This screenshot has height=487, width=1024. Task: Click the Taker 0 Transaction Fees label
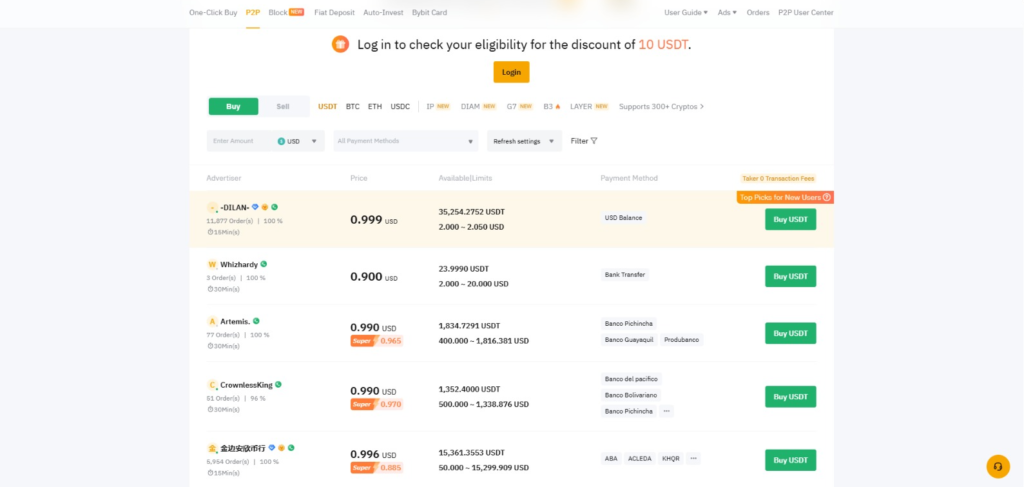click(x=778, y=178)
